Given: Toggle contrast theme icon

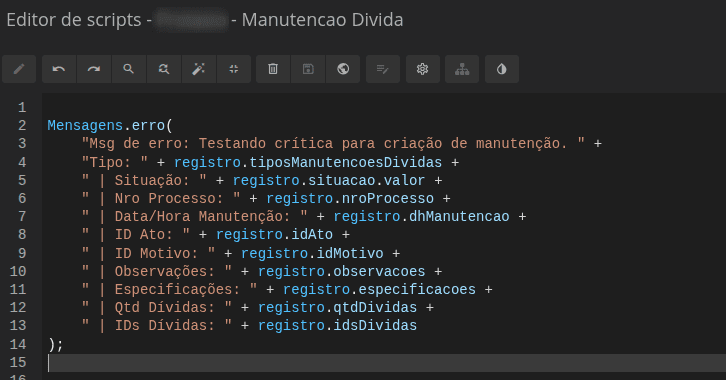Looking at the screenshot, I should [x=502, y=69].
